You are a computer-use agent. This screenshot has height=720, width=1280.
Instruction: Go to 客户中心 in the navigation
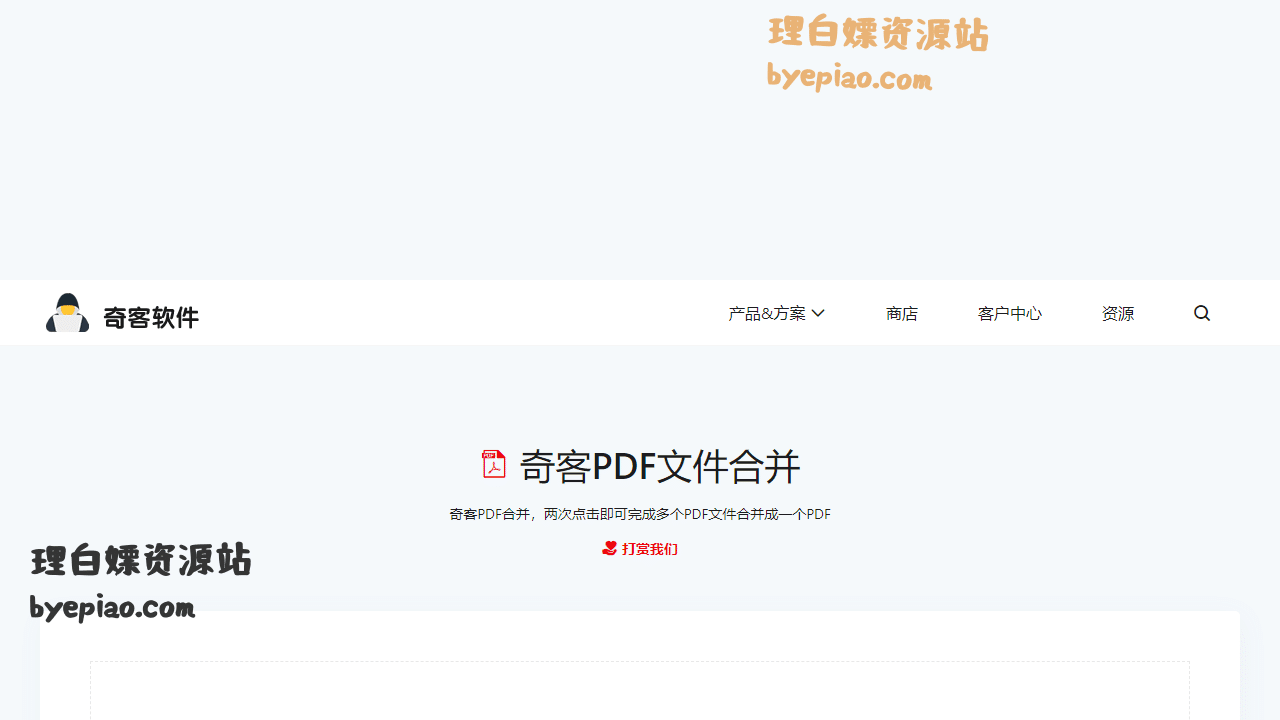[1010, 313]
